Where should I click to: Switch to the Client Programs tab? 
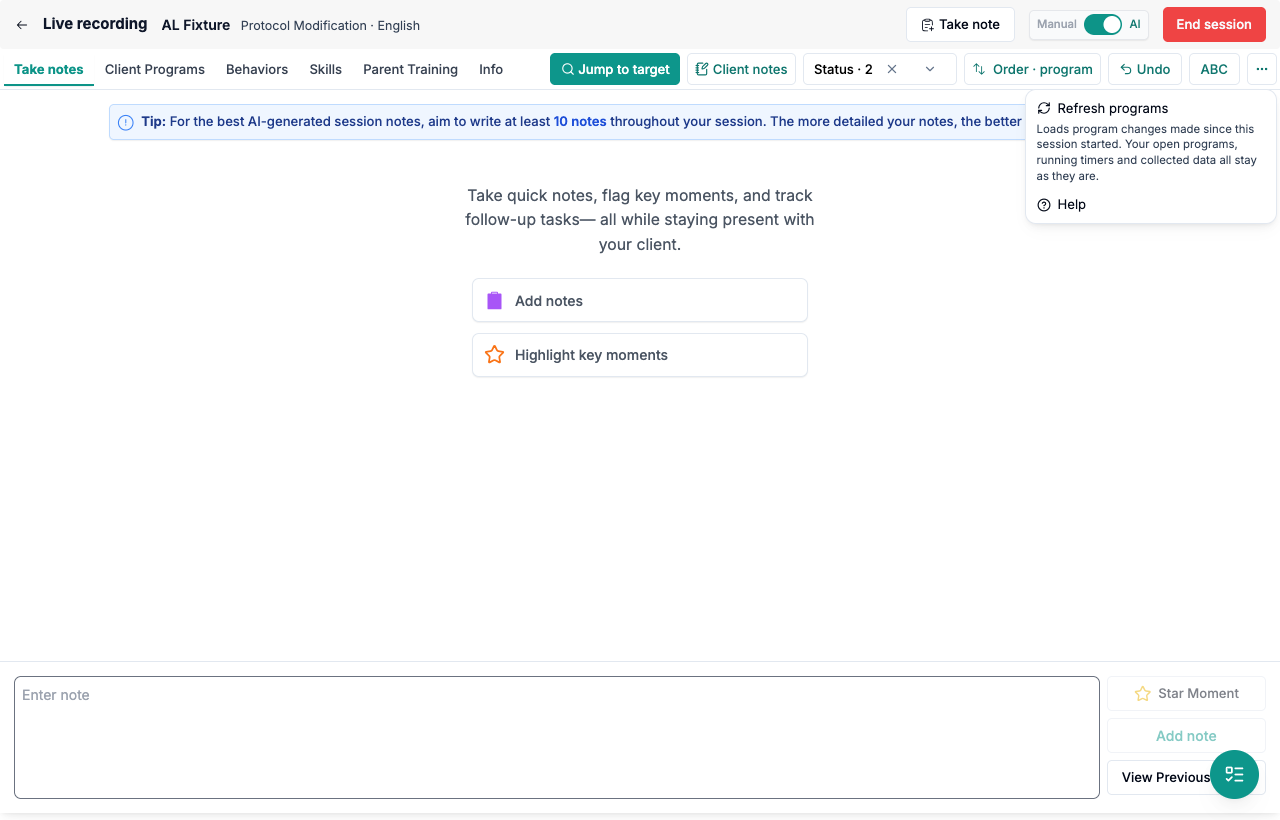[155, 69]
